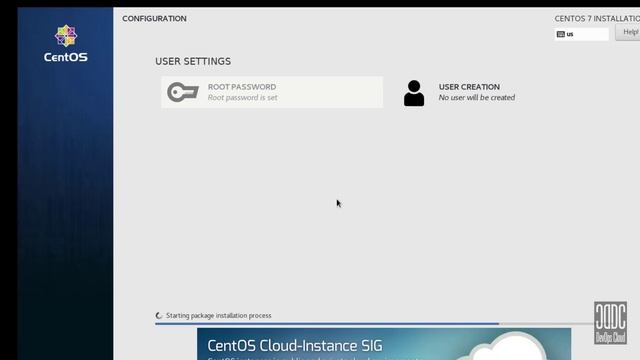640x360 pixels.
Task: Click the USER SETTINGS heading
Action: [x=193, y=61]
